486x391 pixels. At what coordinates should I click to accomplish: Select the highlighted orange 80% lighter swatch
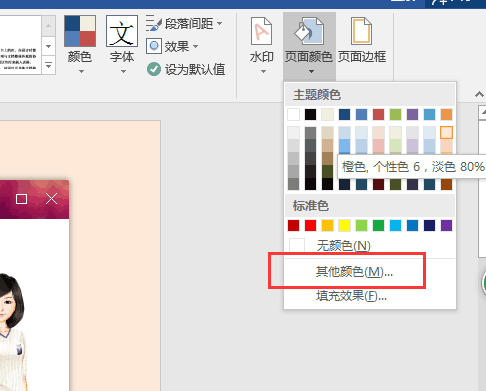pyautogui.click(x=446, y=132)
